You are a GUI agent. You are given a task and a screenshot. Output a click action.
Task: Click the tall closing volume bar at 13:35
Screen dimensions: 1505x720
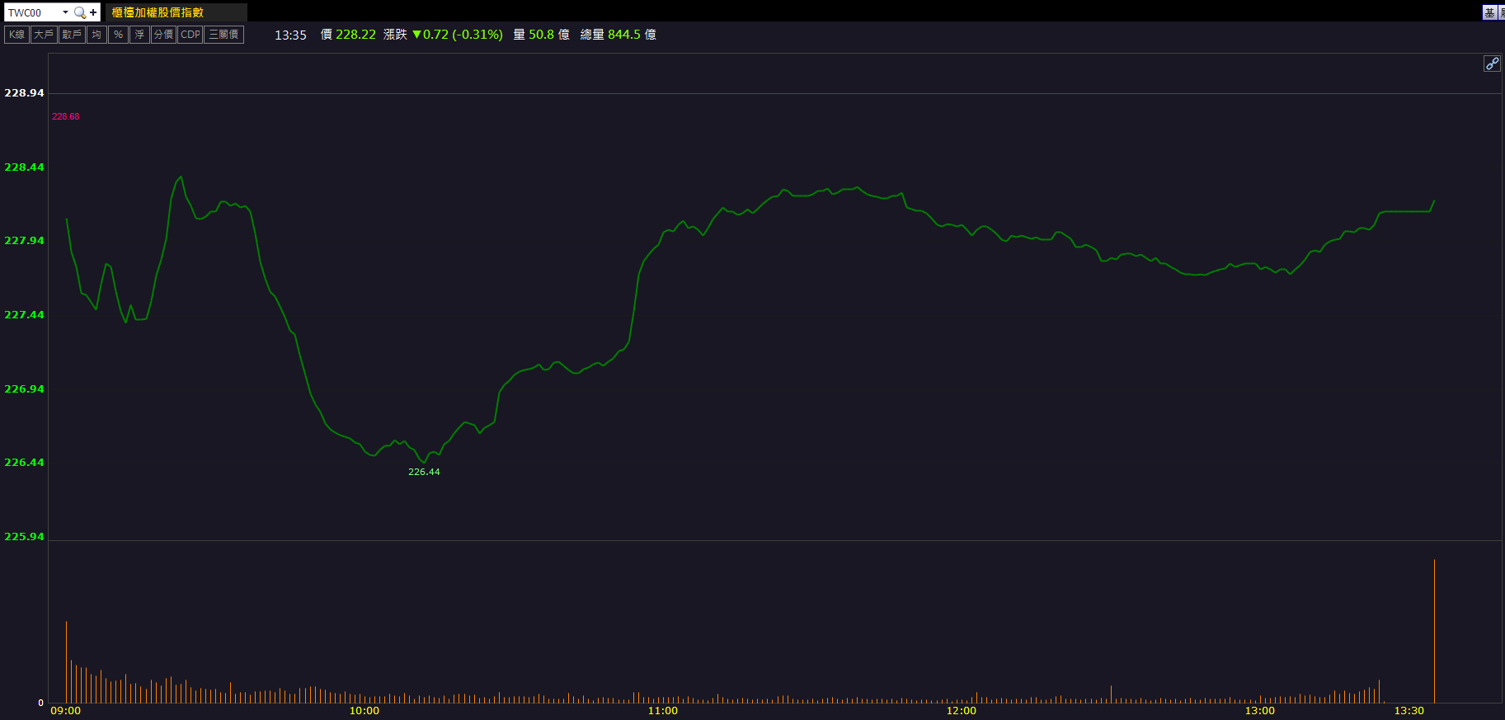1434,631
